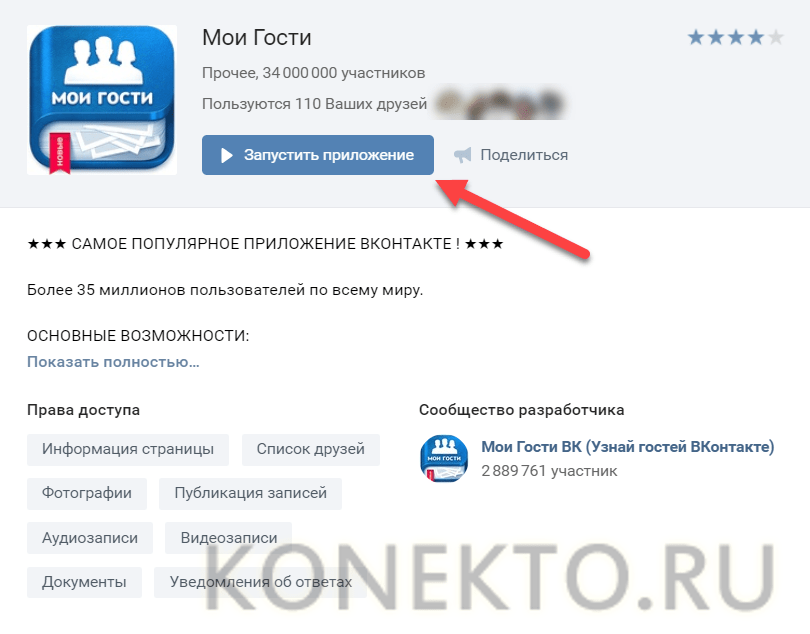Click Документы permission tag
This screenshot has width=810, height=634.
coord(84,582)
